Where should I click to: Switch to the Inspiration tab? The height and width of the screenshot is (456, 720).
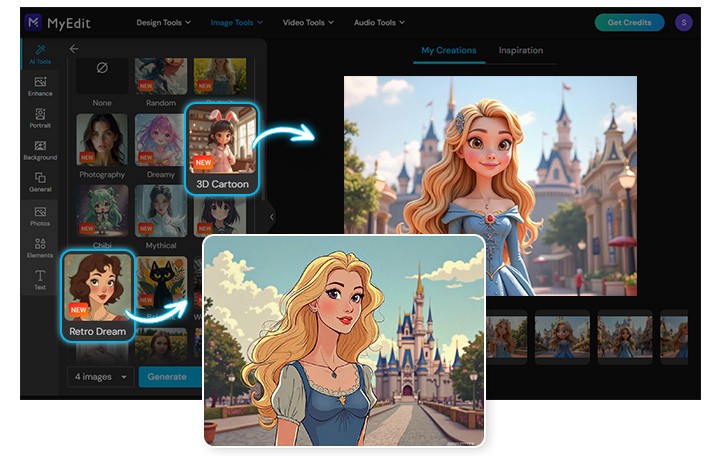(x=521, y=51)
